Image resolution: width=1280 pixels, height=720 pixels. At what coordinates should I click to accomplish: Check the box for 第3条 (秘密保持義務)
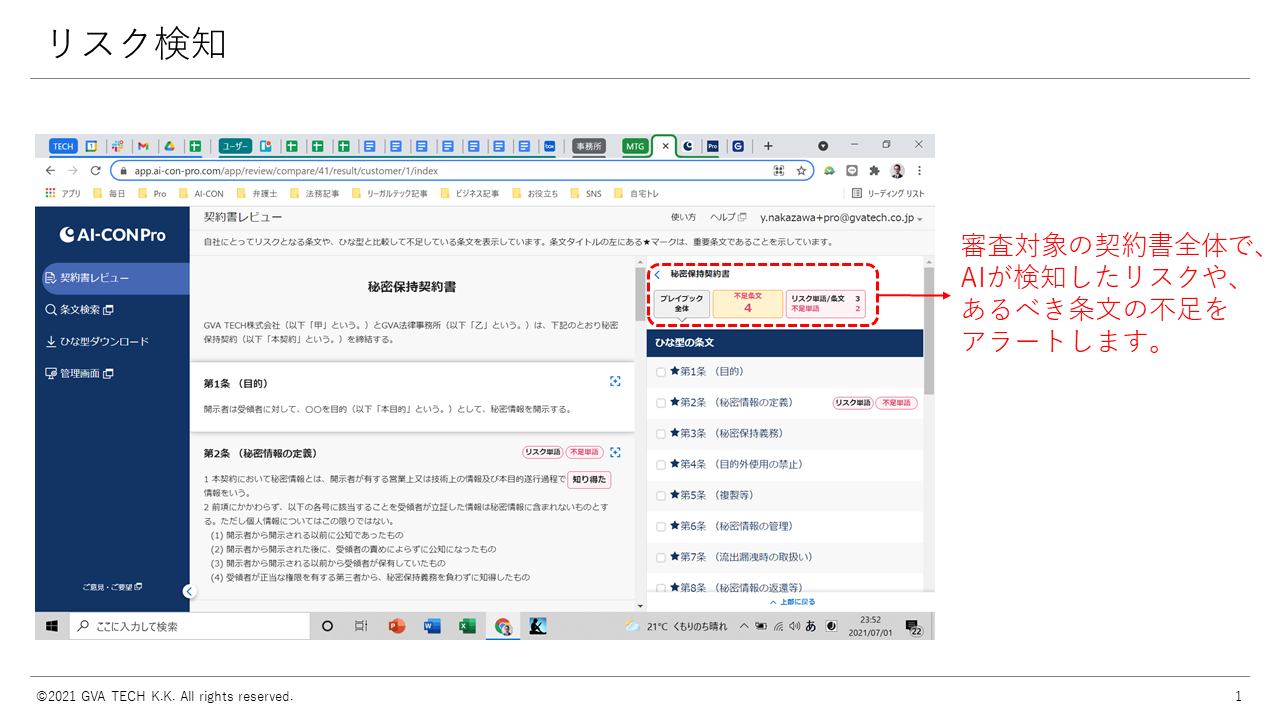(661, 434)
